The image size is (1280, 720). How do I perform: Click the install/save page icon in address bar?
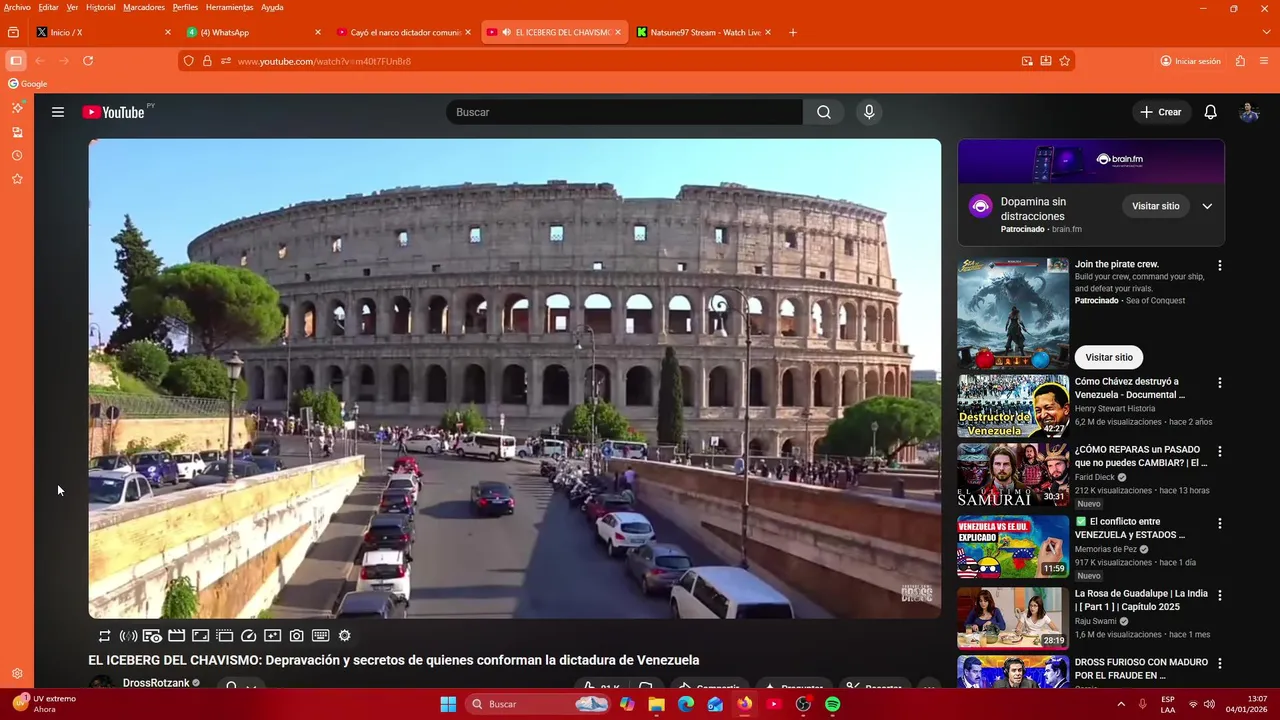(1046, 61)
